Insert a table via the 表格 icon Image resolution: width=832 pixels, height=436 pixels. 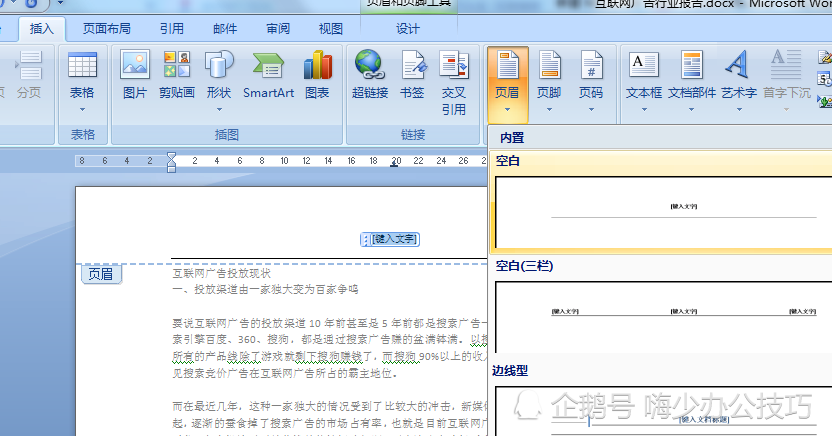(x=82, y=65)
